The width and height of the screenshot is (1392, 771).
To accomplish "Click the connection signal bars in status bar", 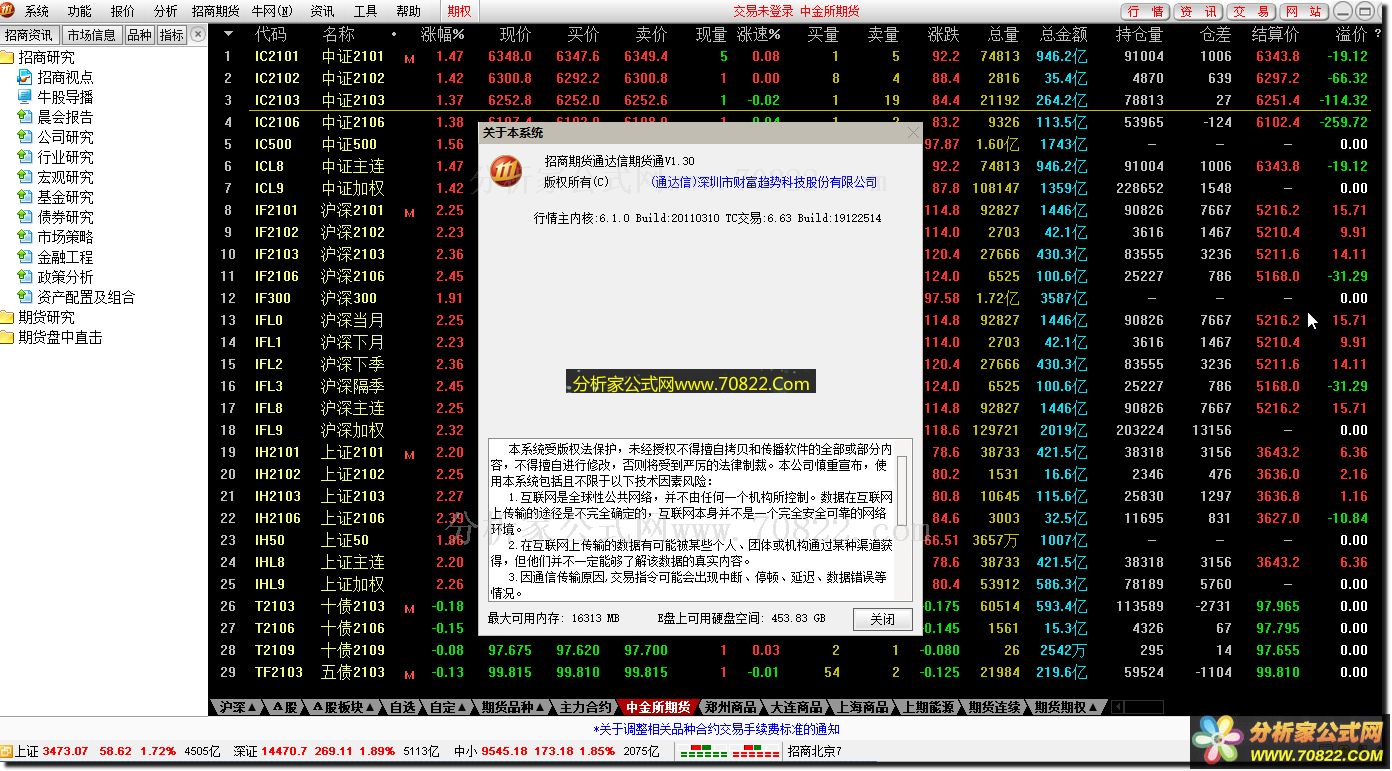I will (729, 751).
